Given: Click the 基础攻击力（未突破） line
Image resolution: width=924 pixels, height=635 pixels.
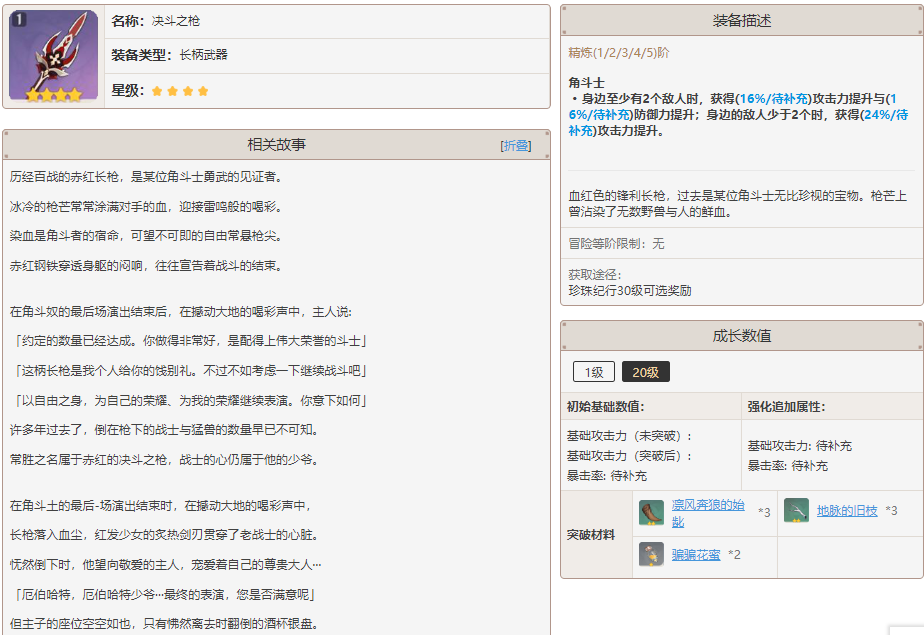Looking at the screenshot, I should 629,436.
